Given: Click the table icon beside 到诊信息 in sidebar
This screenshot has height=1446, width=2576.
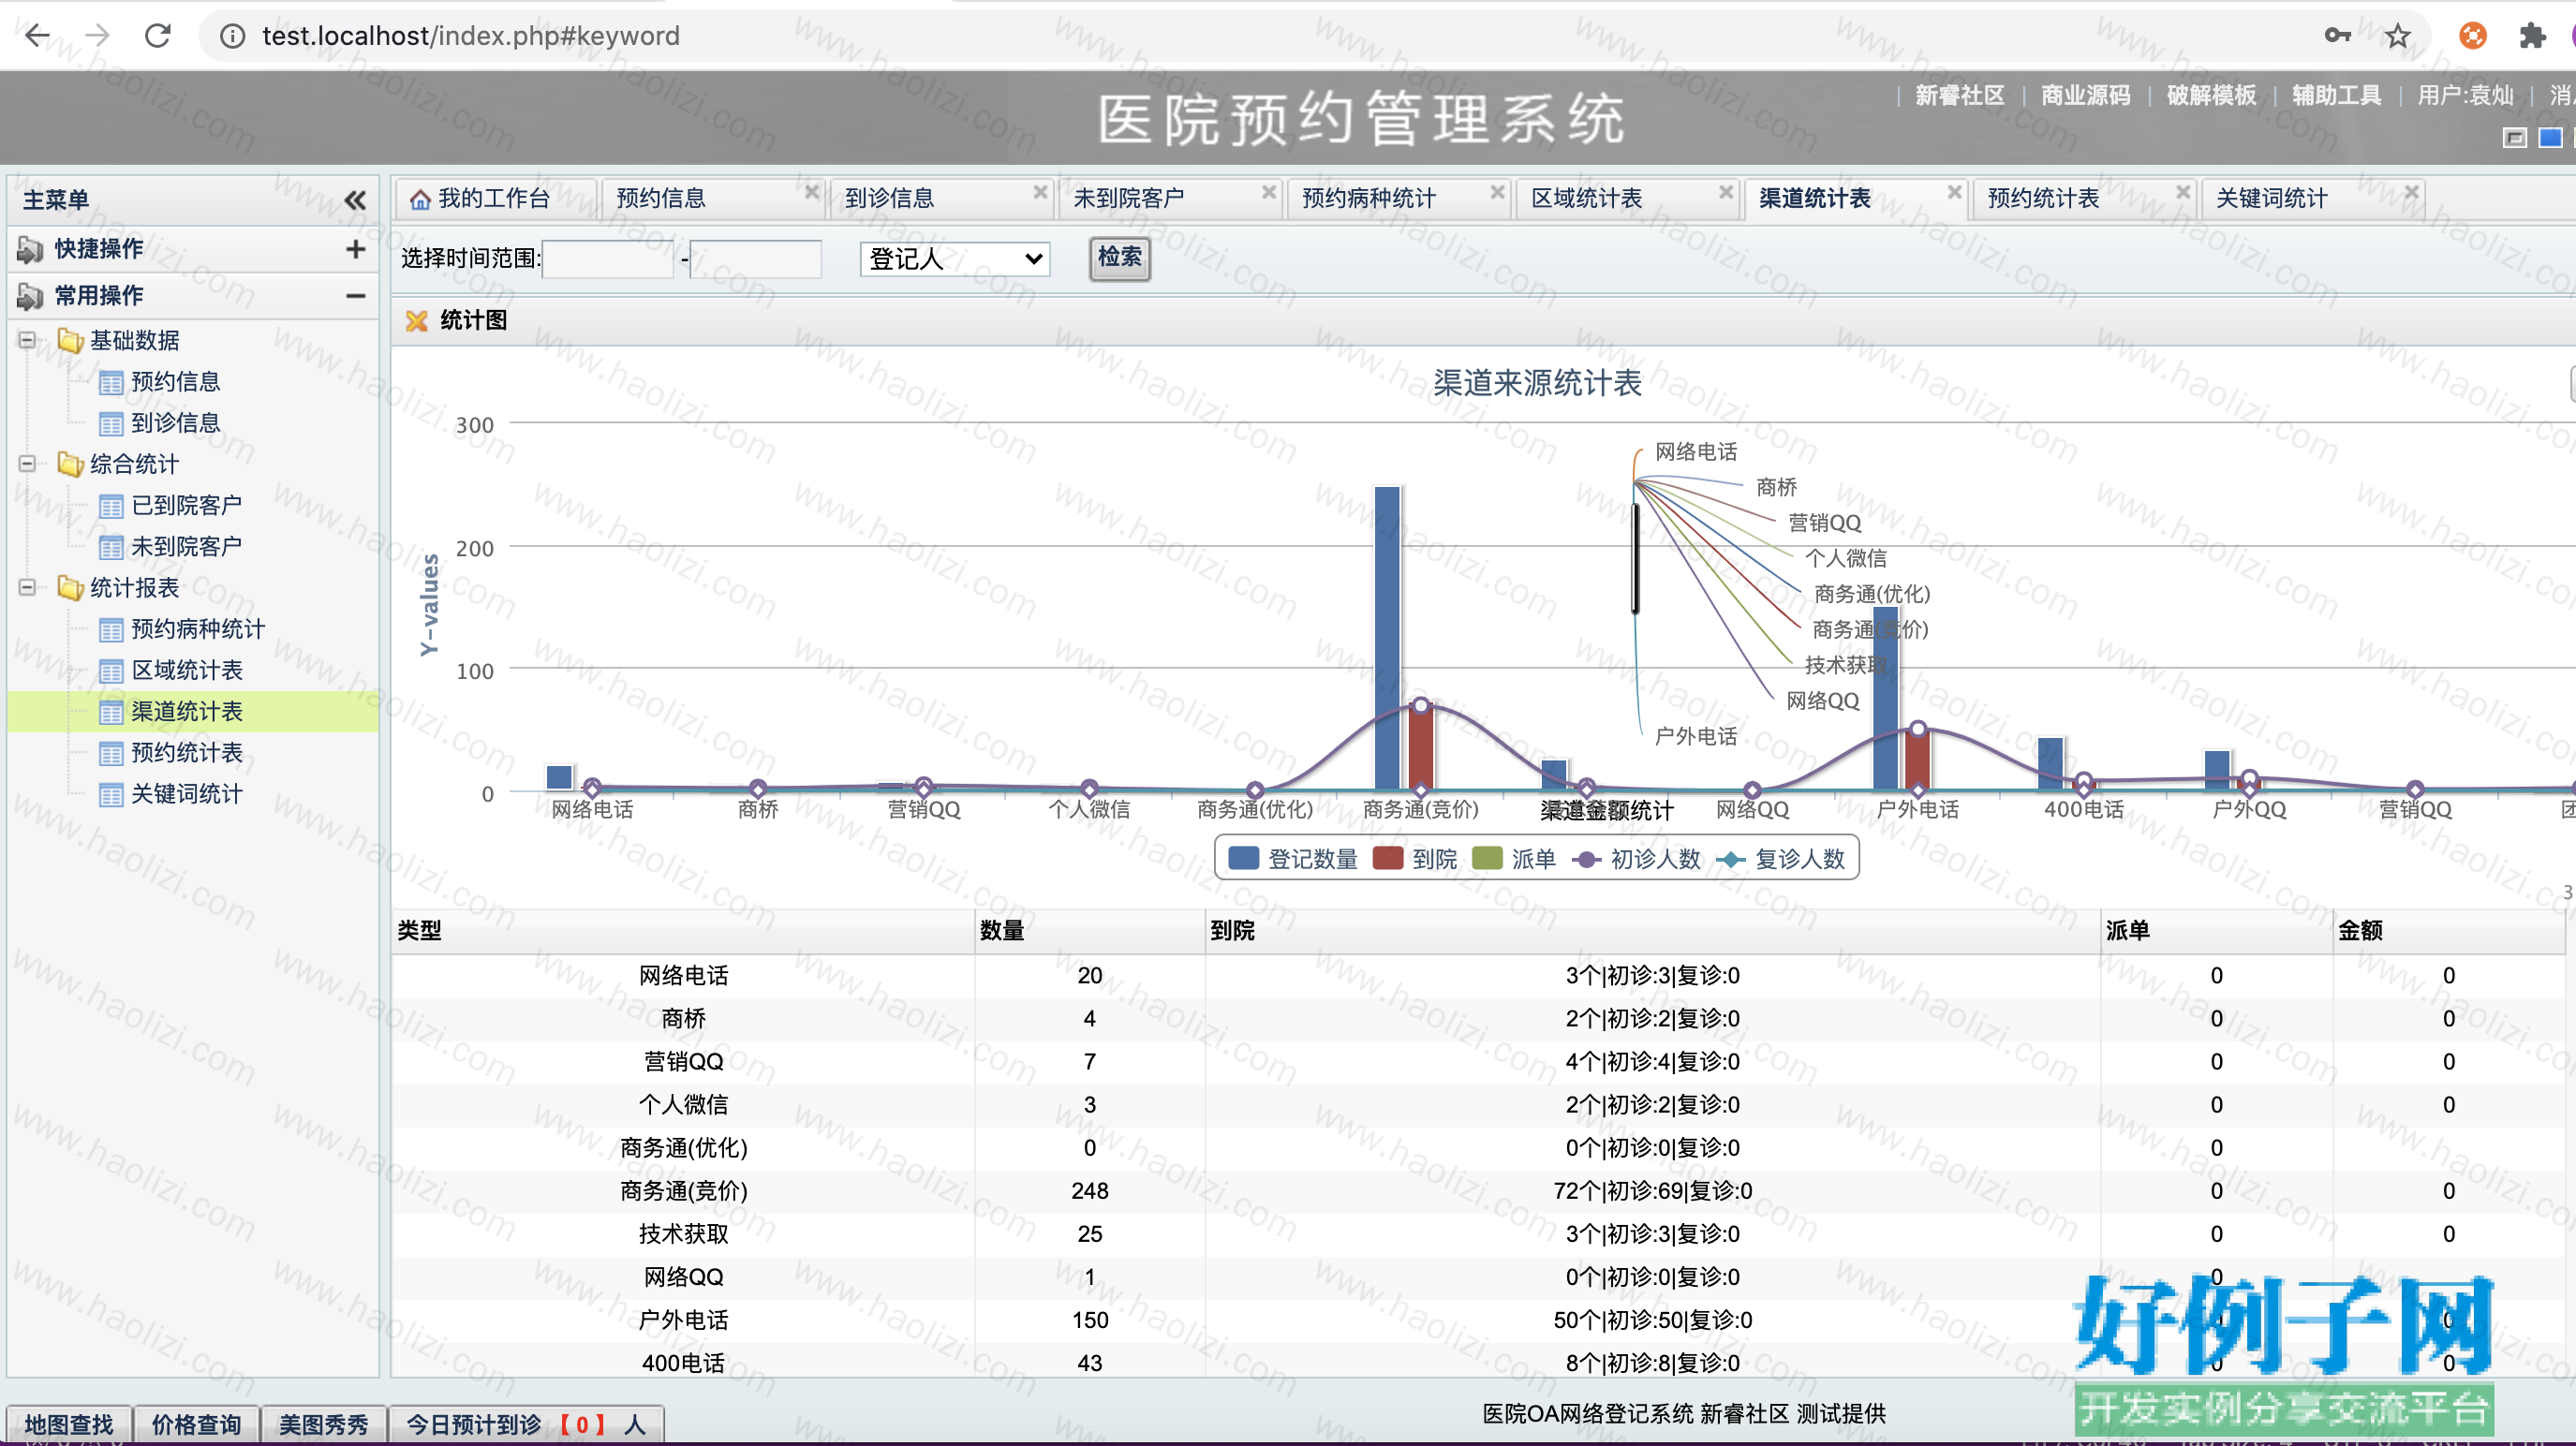Looking at the screenshot, I should point(111,424).
